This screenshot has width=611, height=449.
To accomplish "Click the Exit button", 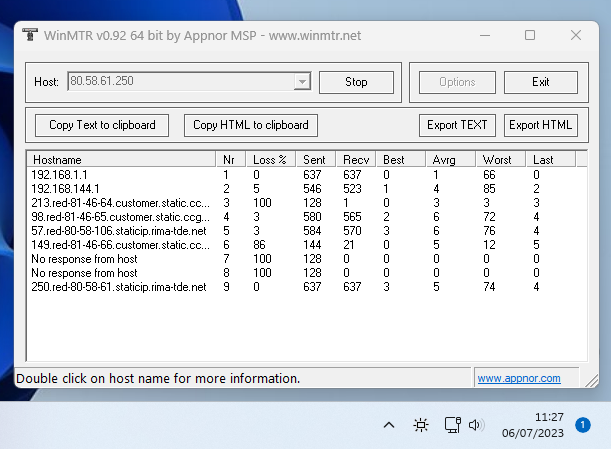I will [x=540, y=82].
